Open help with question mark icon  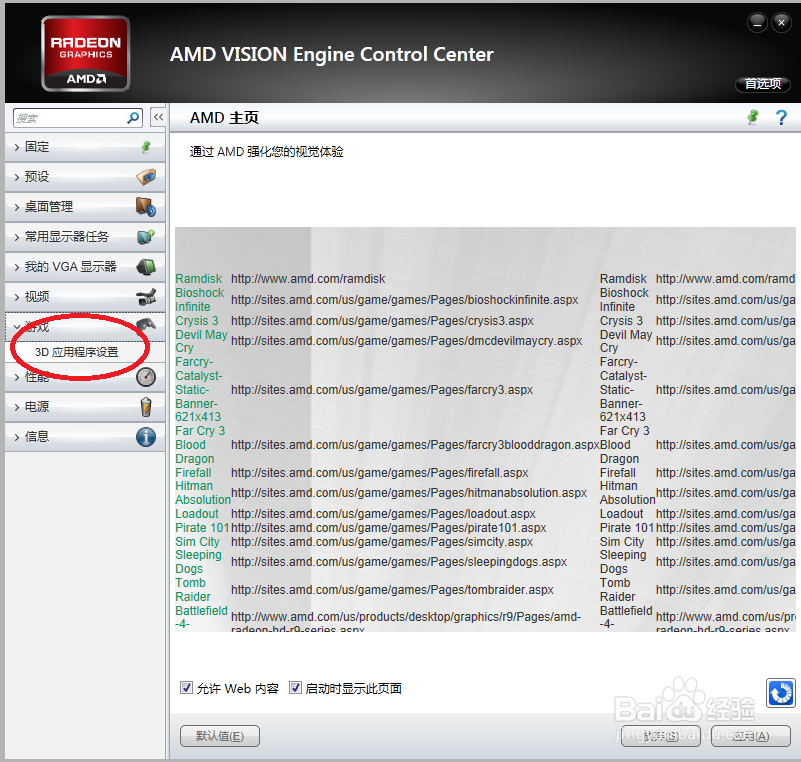[x=781, y=118]
